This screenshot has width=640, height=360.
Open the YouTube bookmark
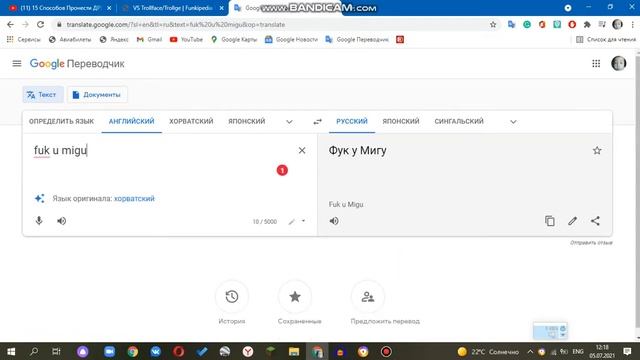pyautogui.click(x=186, y=40)
